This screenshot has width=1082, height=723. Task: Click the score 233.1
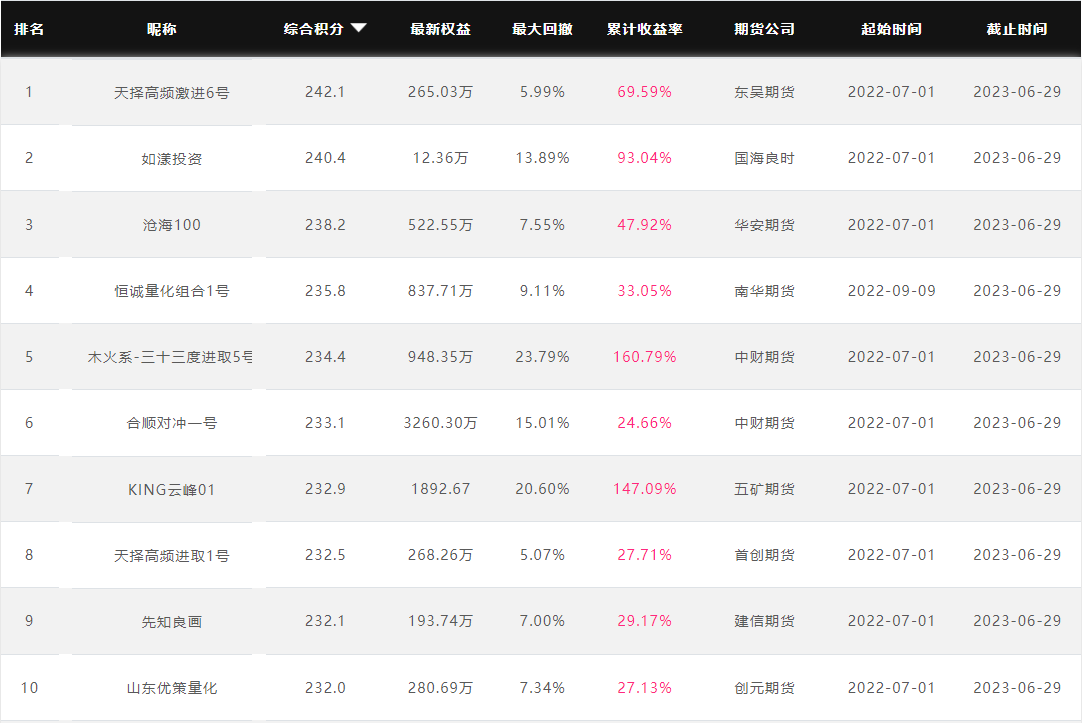(325, 422)
